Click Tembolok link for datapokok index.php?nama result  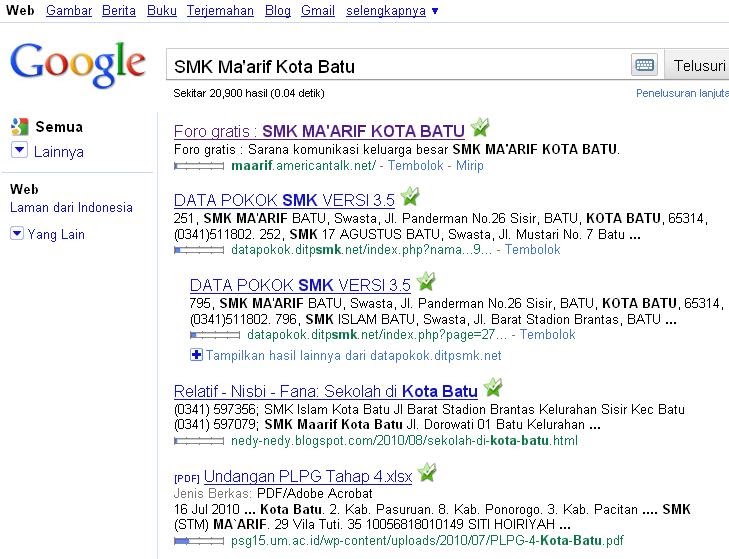click(532, 250)
